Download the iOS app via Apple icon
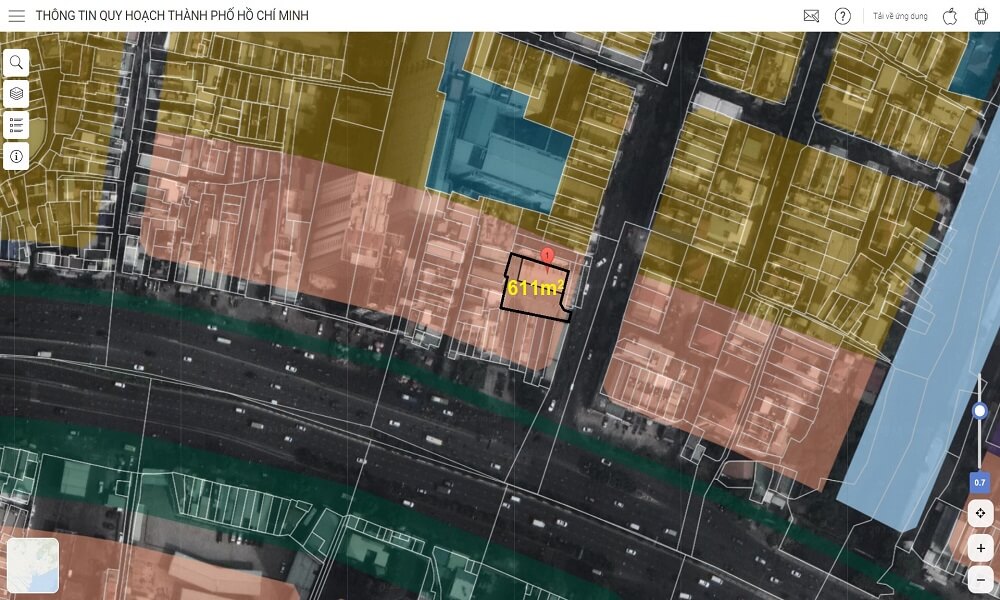 point(950,16)
